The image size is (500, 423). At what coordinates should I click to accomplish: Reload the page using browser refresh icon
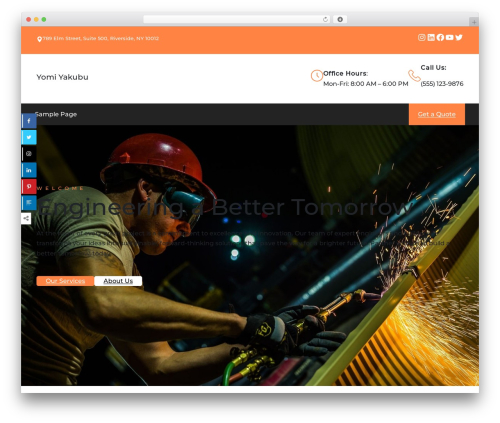(325, 20)
